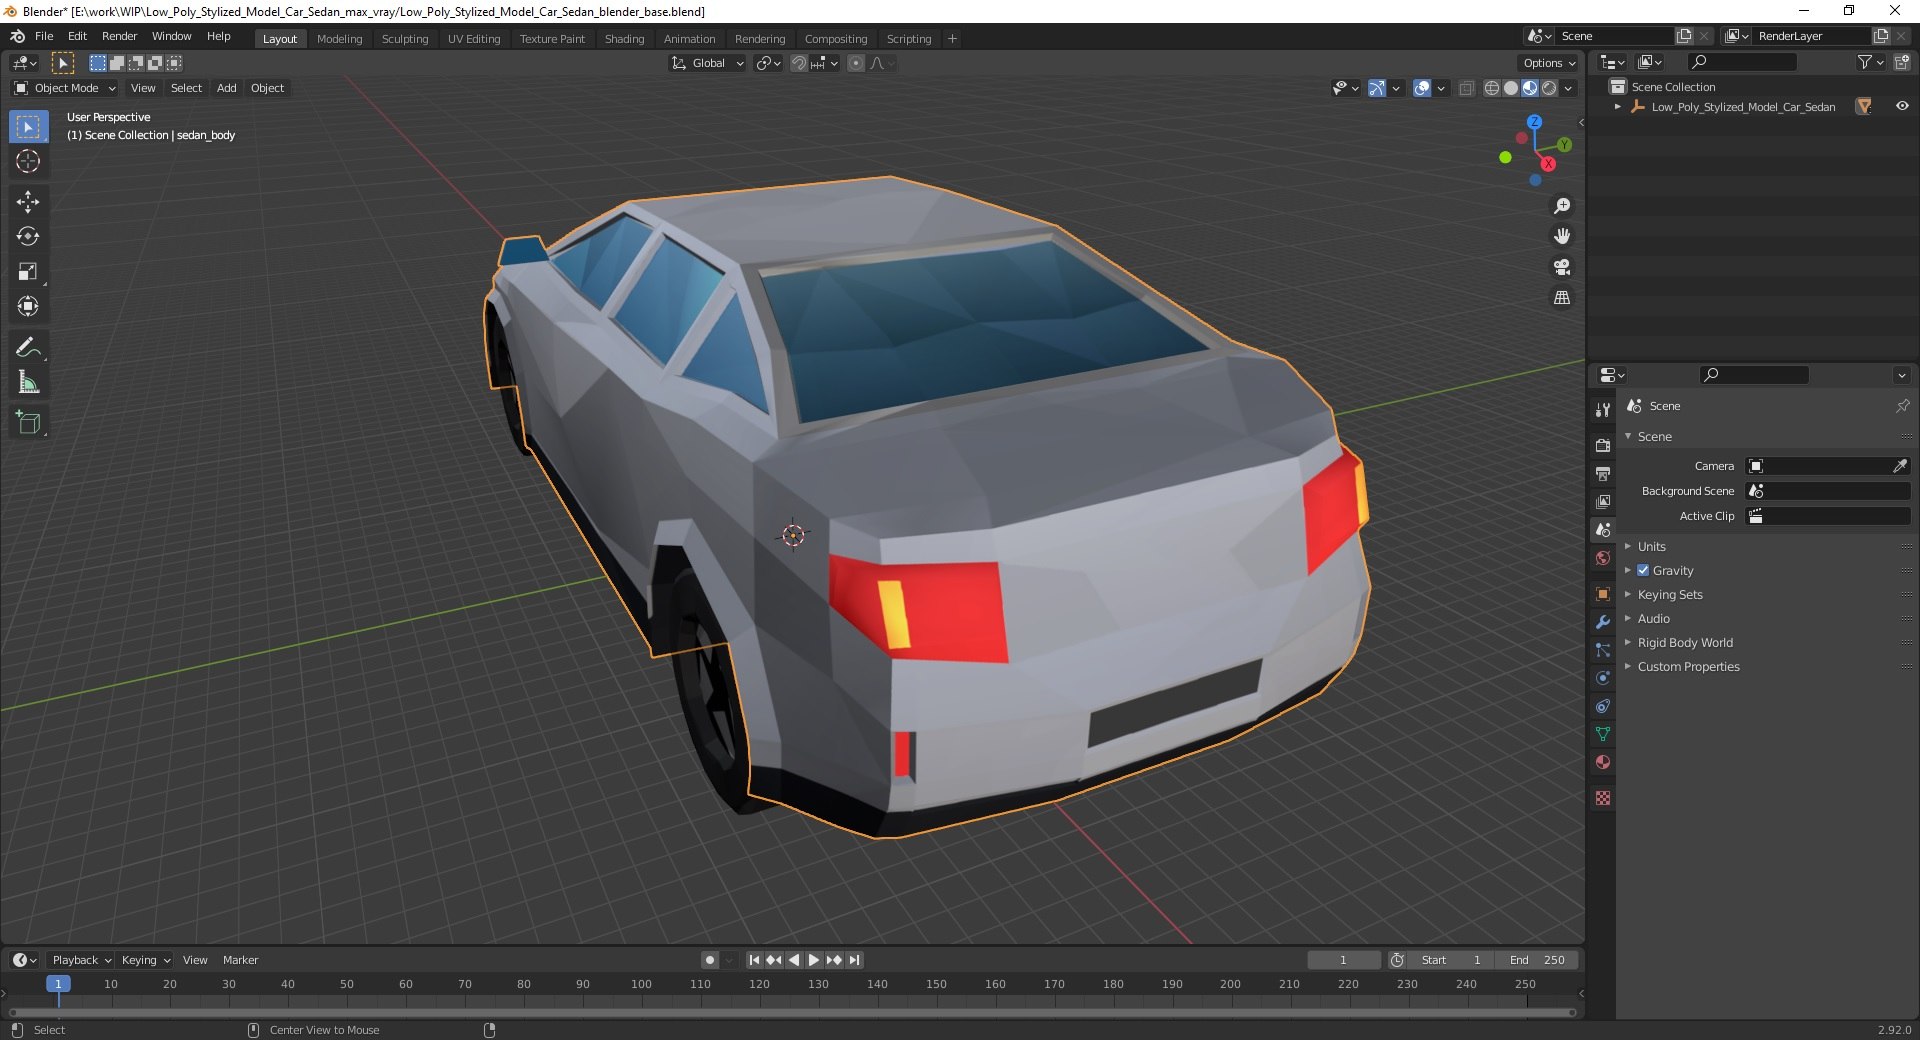This screenshot has height=1040, width=1920.
Task: Expand the Custom Properties panel
Action: click(1688, 666)
